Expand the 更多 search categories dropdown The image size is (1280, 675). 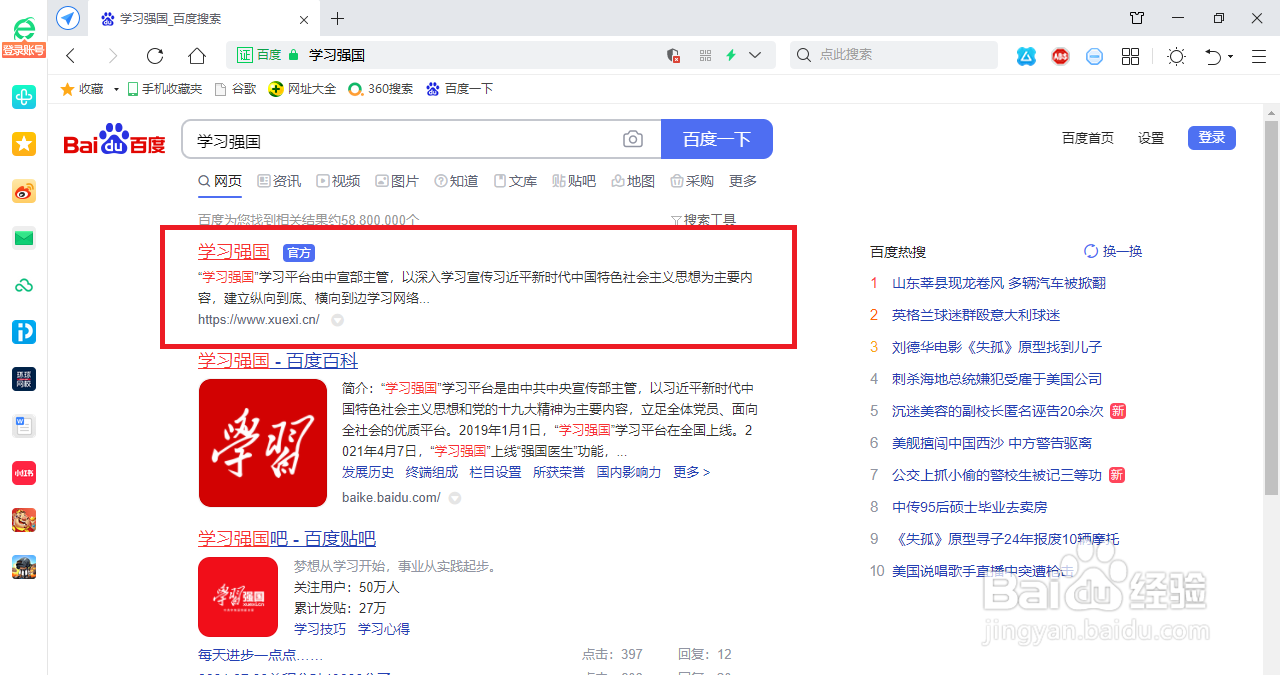[x=745, y=181]
